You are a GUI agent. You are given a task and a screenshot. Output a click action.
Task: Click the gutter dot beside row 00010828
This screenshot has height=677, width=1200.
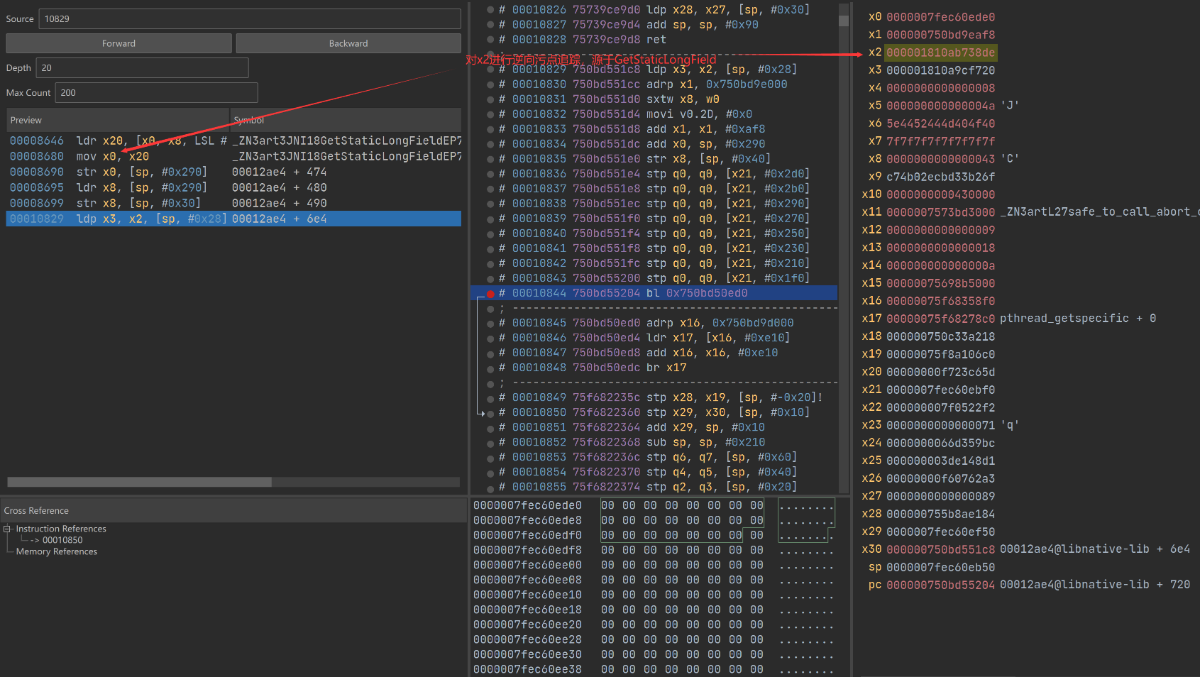click(490, 39)
